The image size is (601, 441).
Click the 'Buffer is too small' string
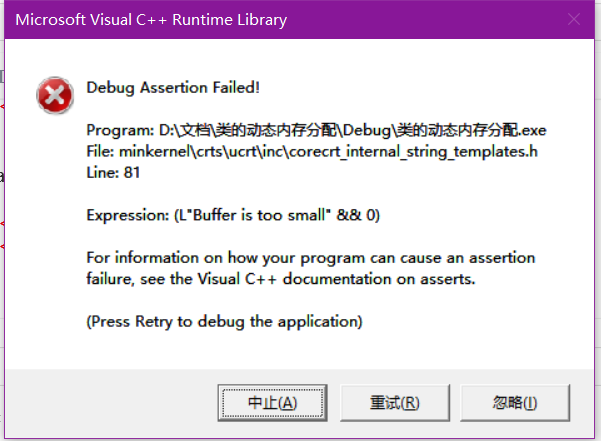(x=259, y=215)
